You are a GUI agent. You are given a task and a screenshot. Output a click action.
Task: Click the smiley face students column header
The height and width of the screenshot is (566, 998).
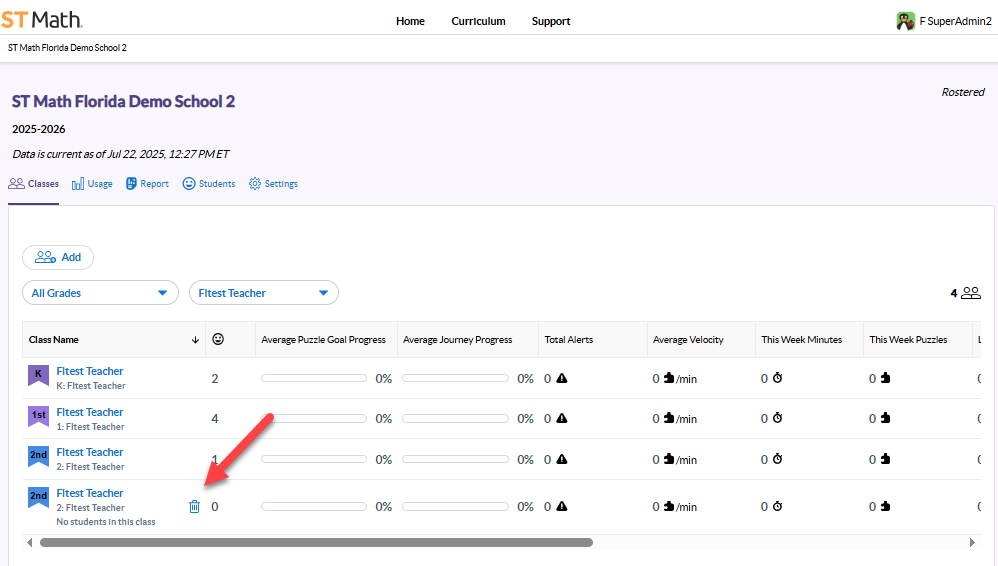pyautogui.click(x=218, y=340)
